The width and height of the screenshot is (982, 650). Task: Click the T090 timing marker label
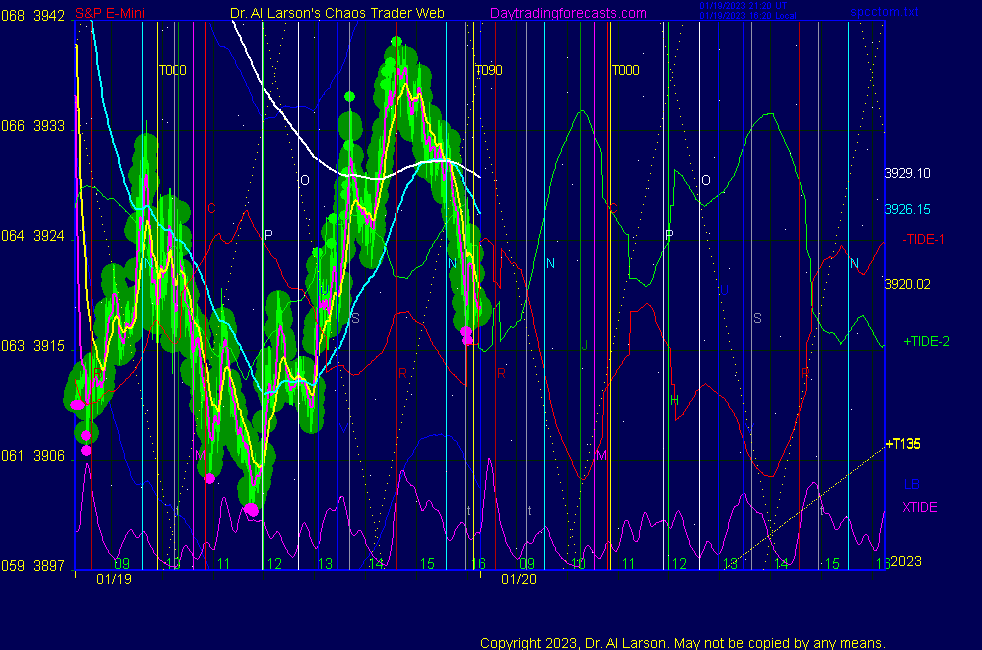[488, 70]
